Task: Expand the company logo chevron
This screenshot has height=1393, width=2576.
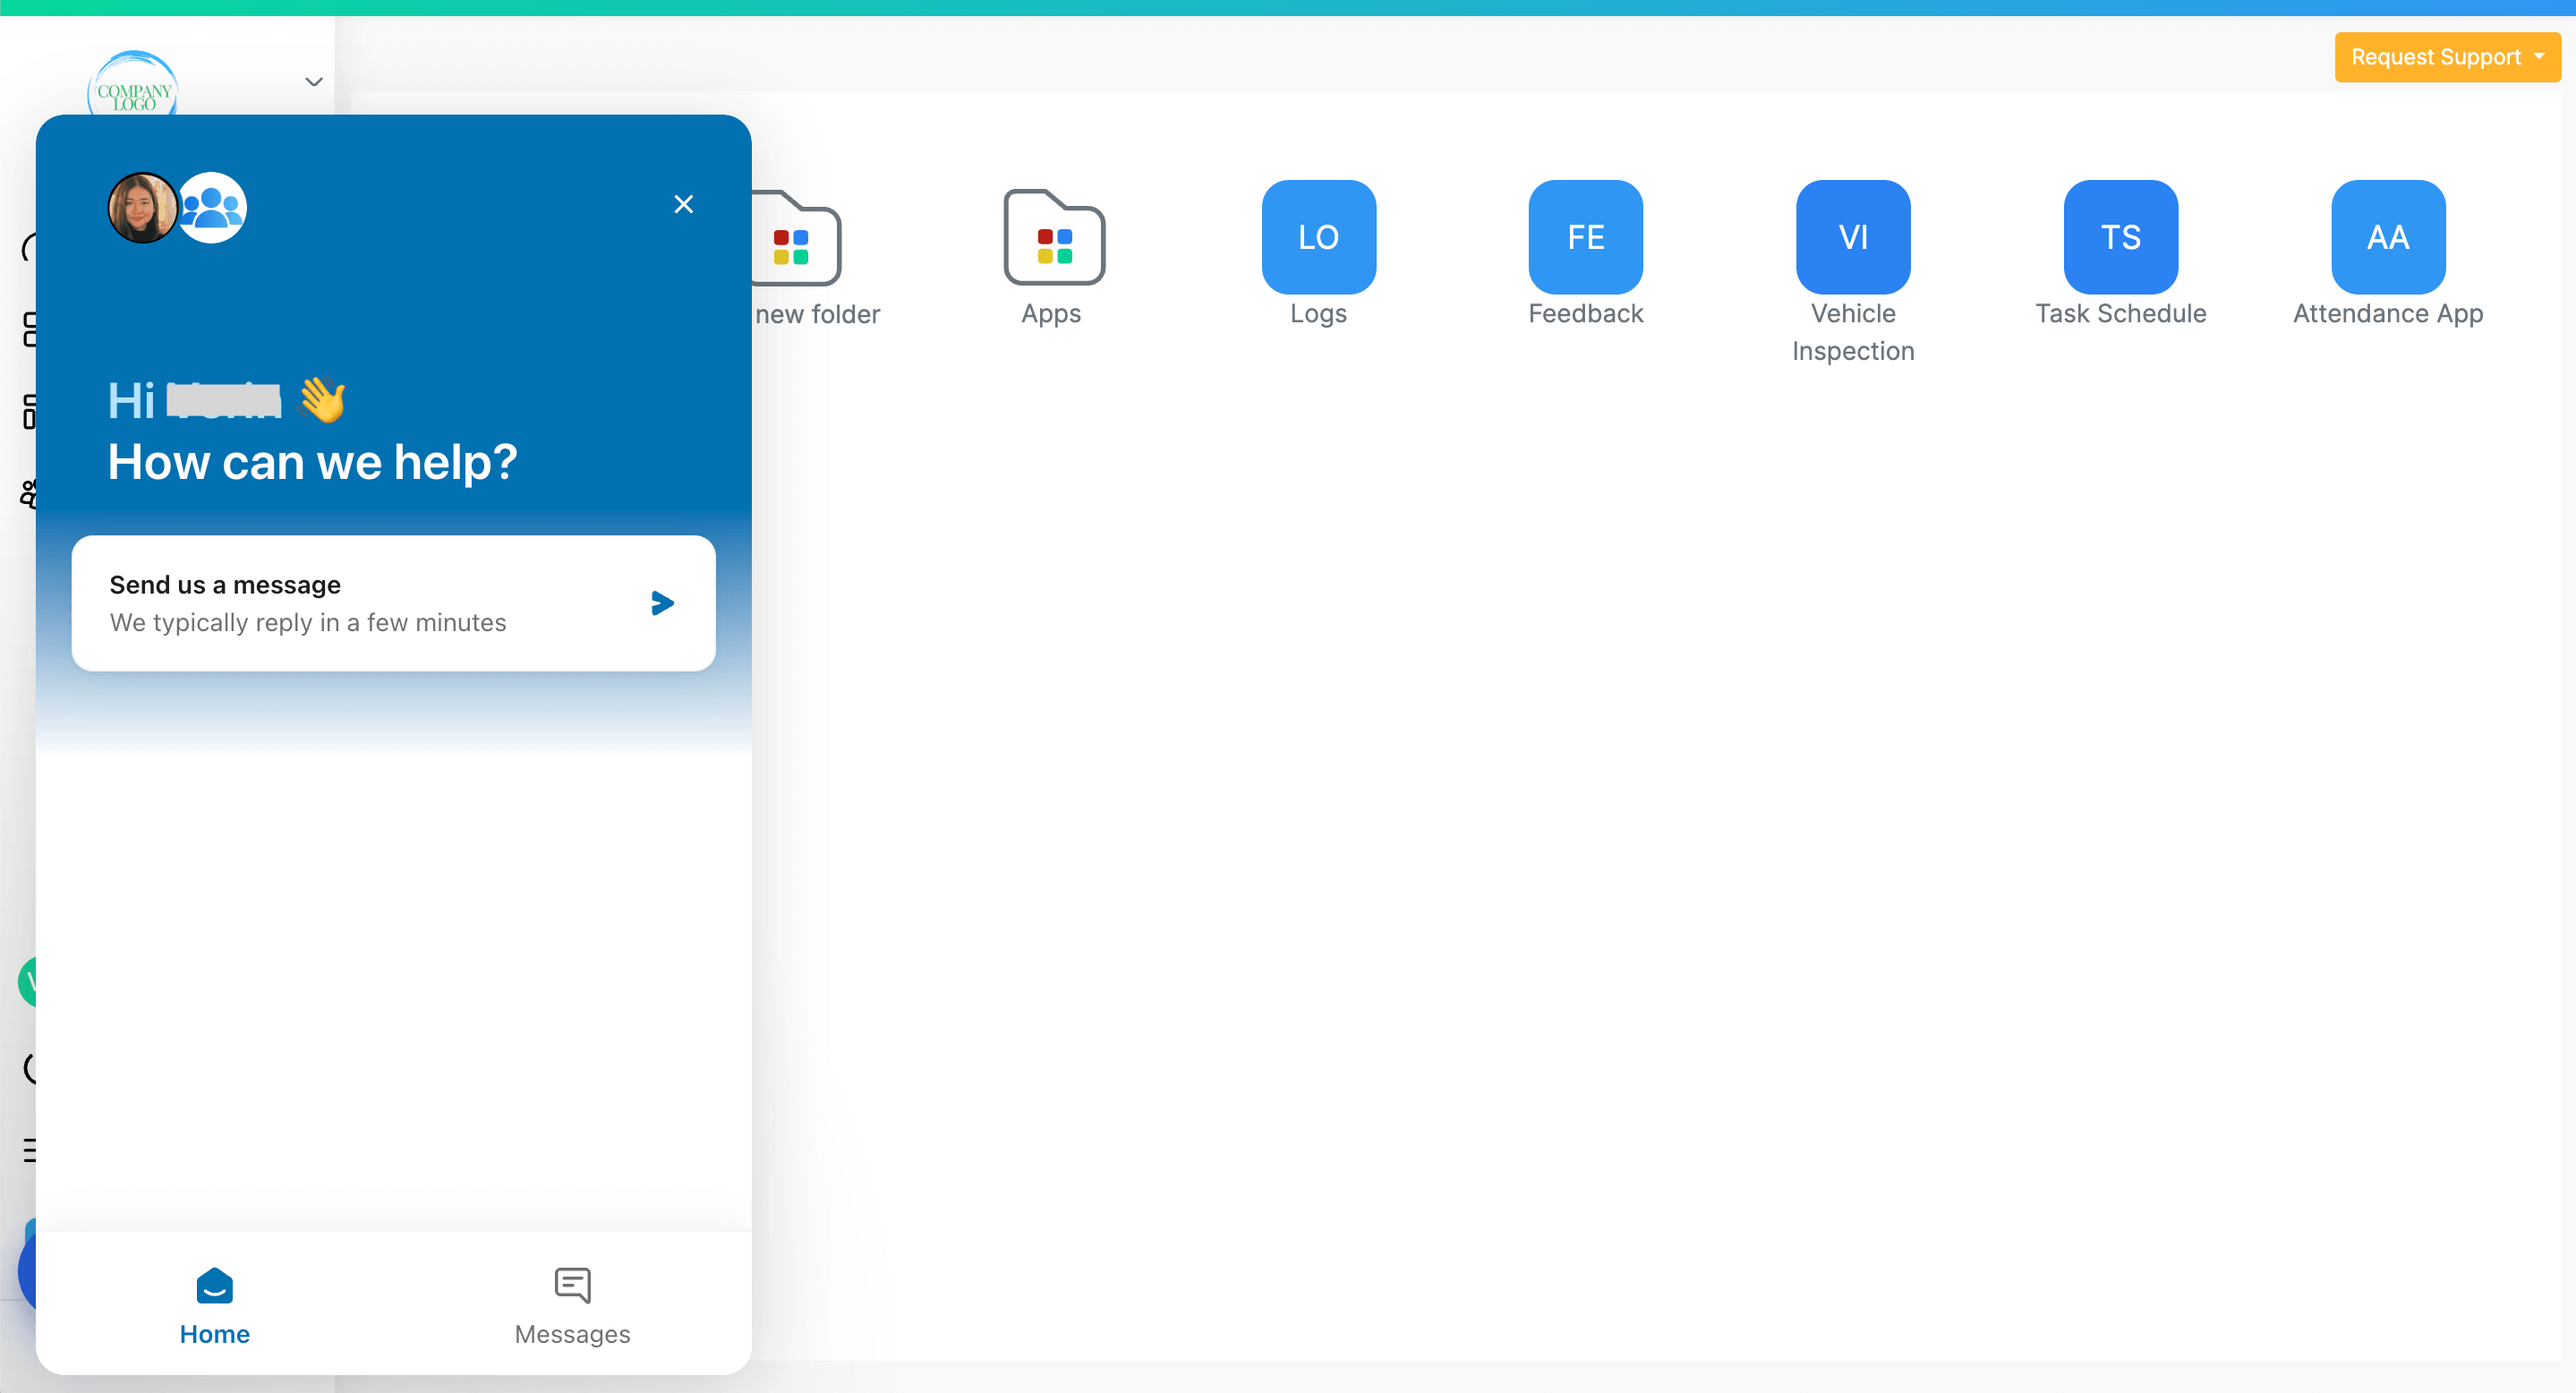Action: (314, 82)
